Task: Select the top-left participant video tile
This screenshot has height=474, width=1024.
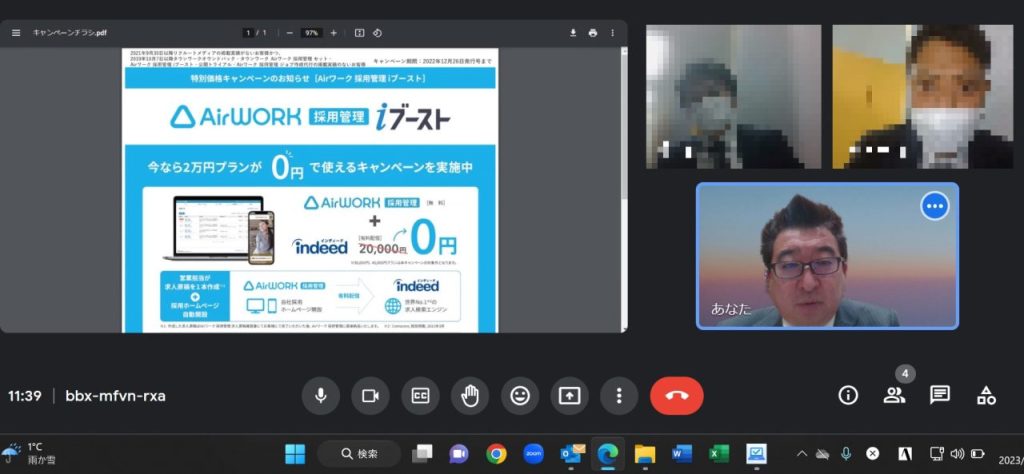Action: pyautogui.click(x=733, y=97)
